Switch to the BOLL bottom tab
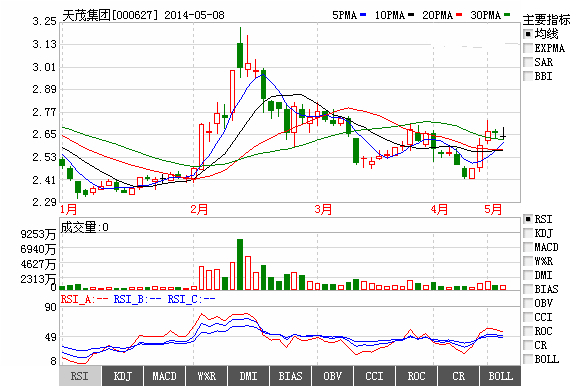The width and height of the screenshot is (588, 390). (x=501, y=376)
